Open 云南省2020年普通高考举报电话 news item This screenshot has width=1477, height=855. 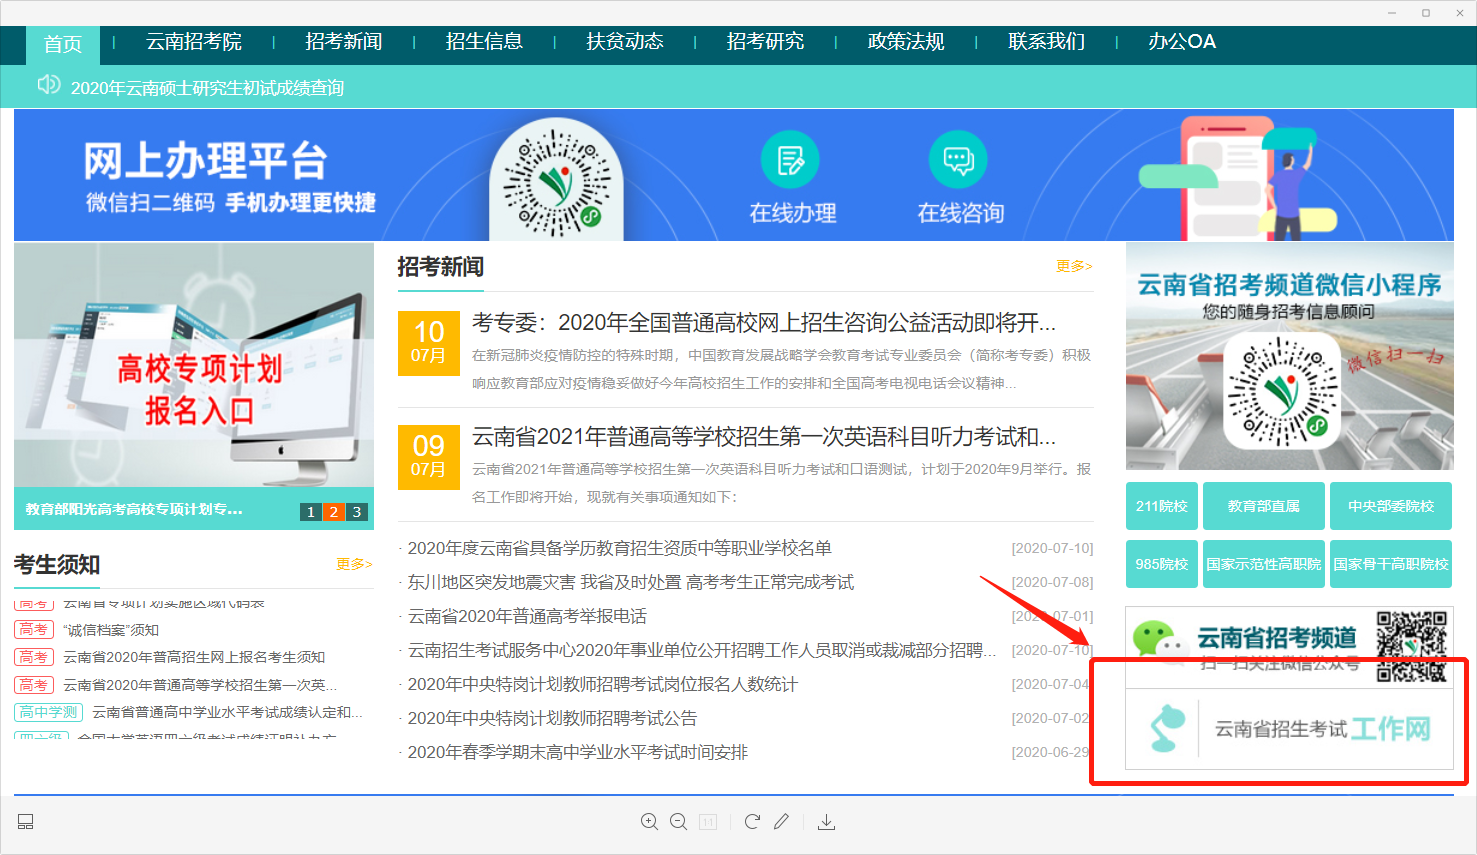pos(527,616)
